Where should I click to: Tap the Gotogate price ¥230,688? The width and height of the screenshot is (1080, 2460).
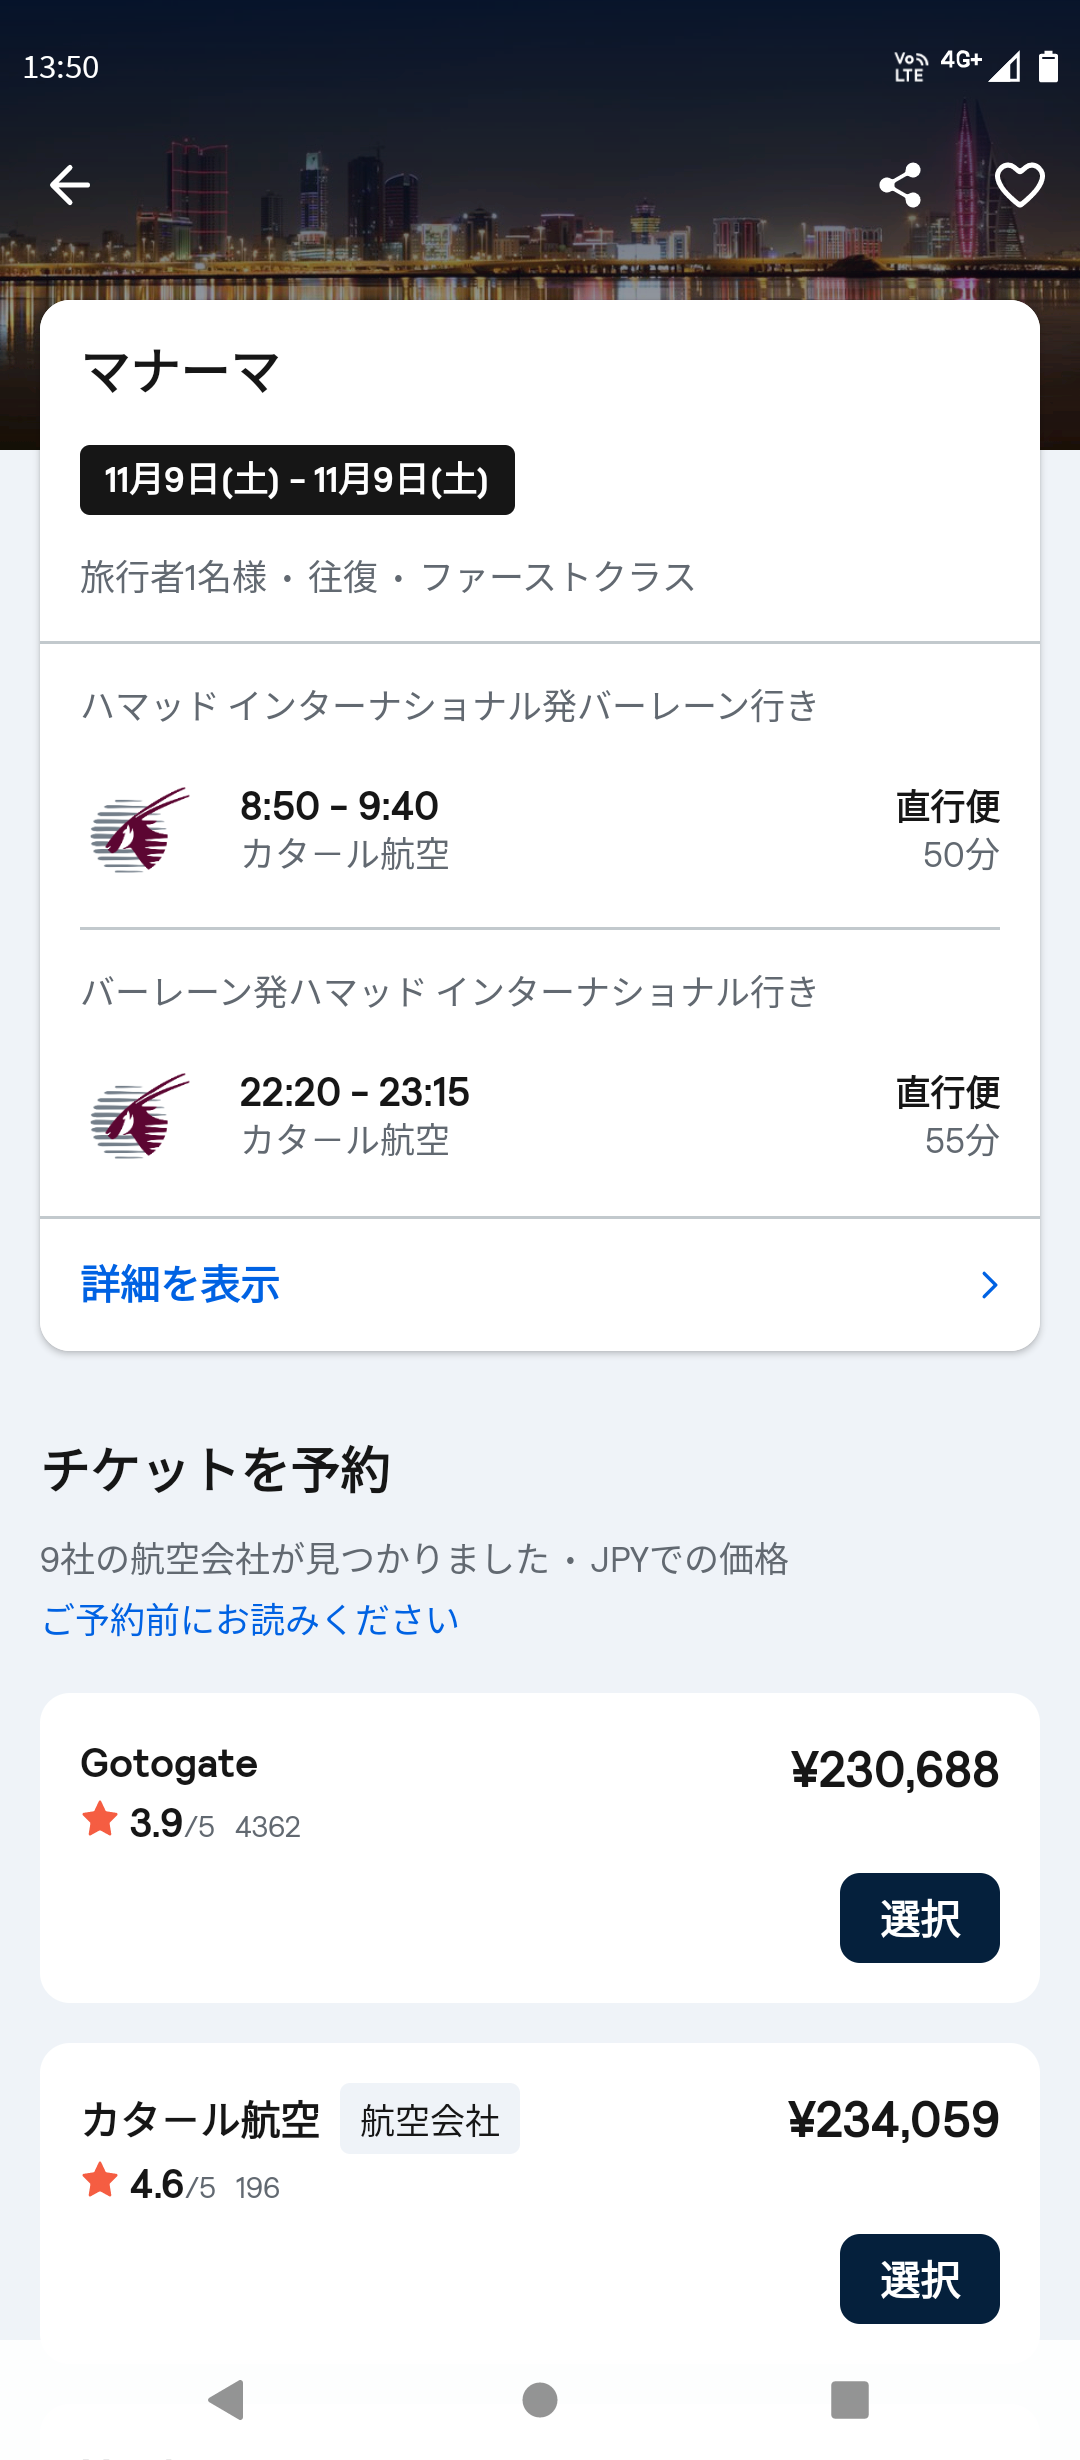[x=894, y=1770]
